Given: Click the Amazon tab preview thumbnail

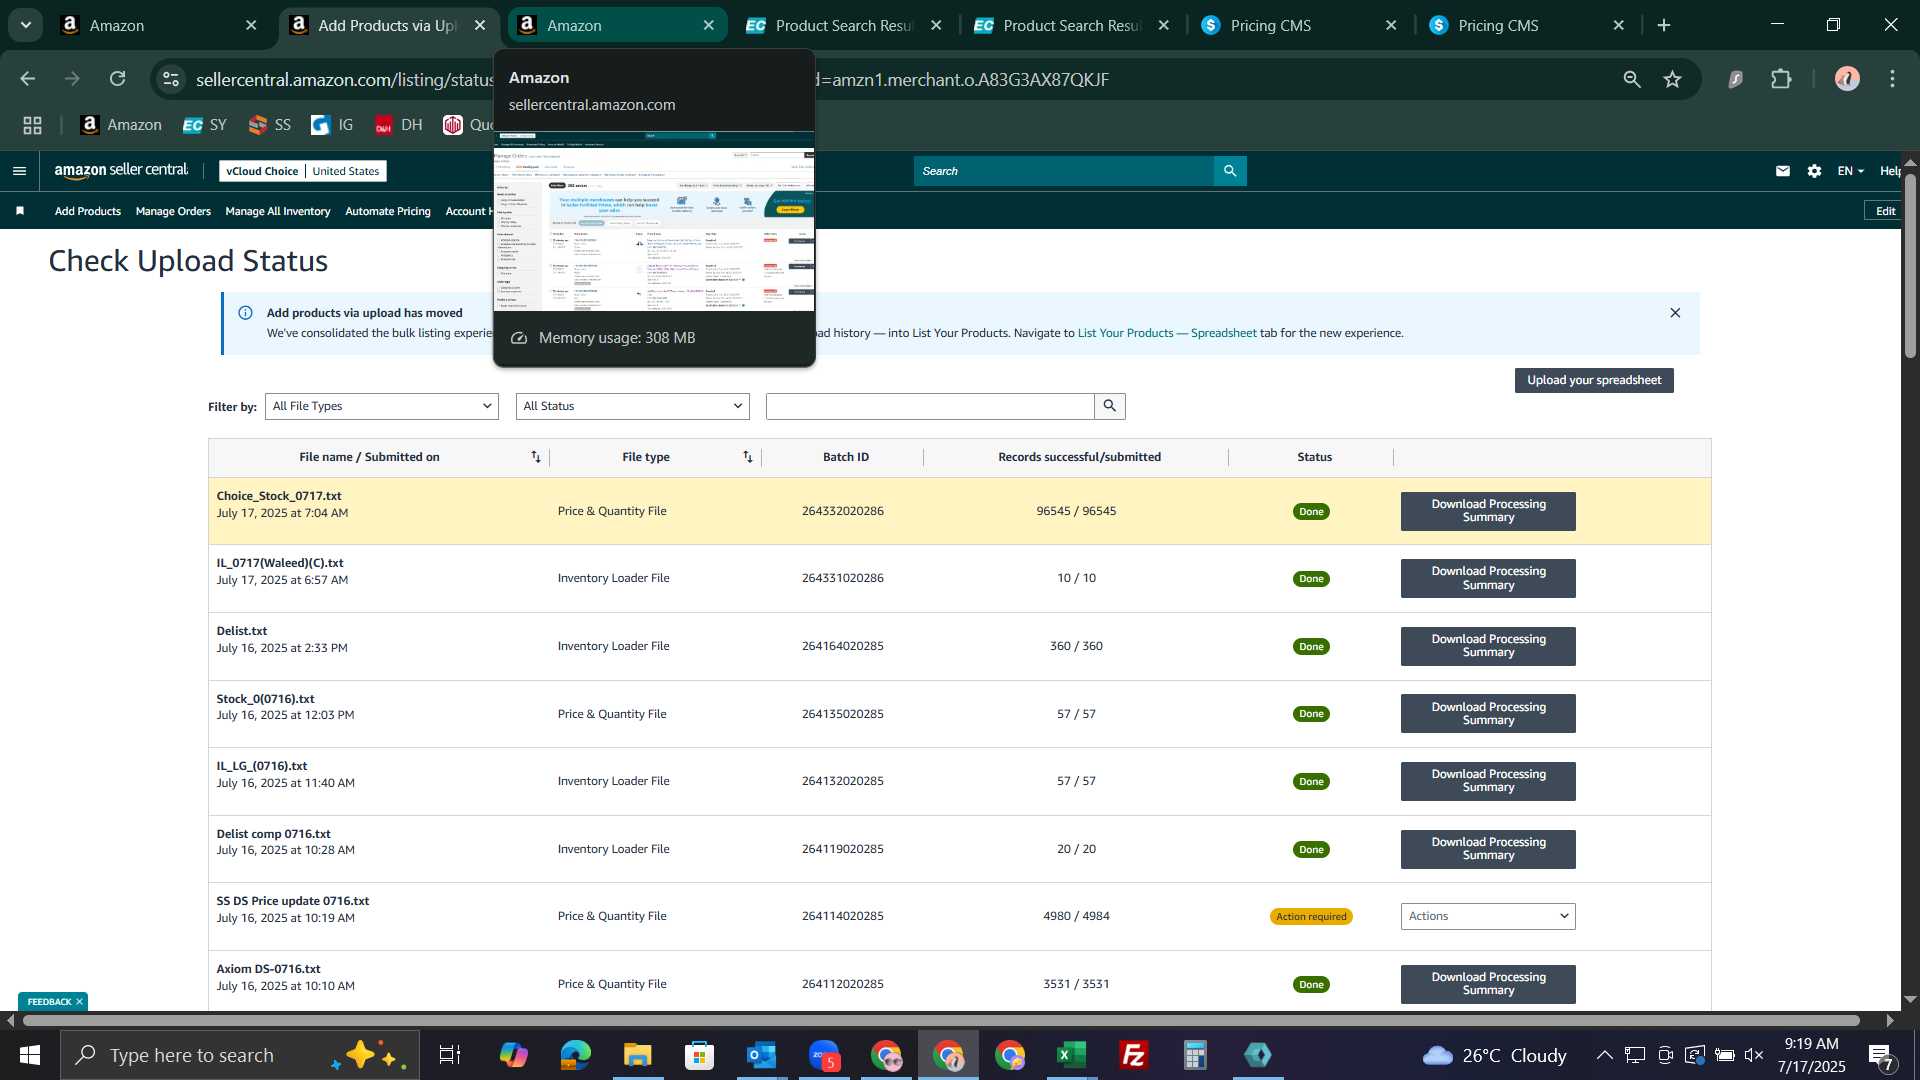Looking at the screenshot, I should [x=654, y=221].
